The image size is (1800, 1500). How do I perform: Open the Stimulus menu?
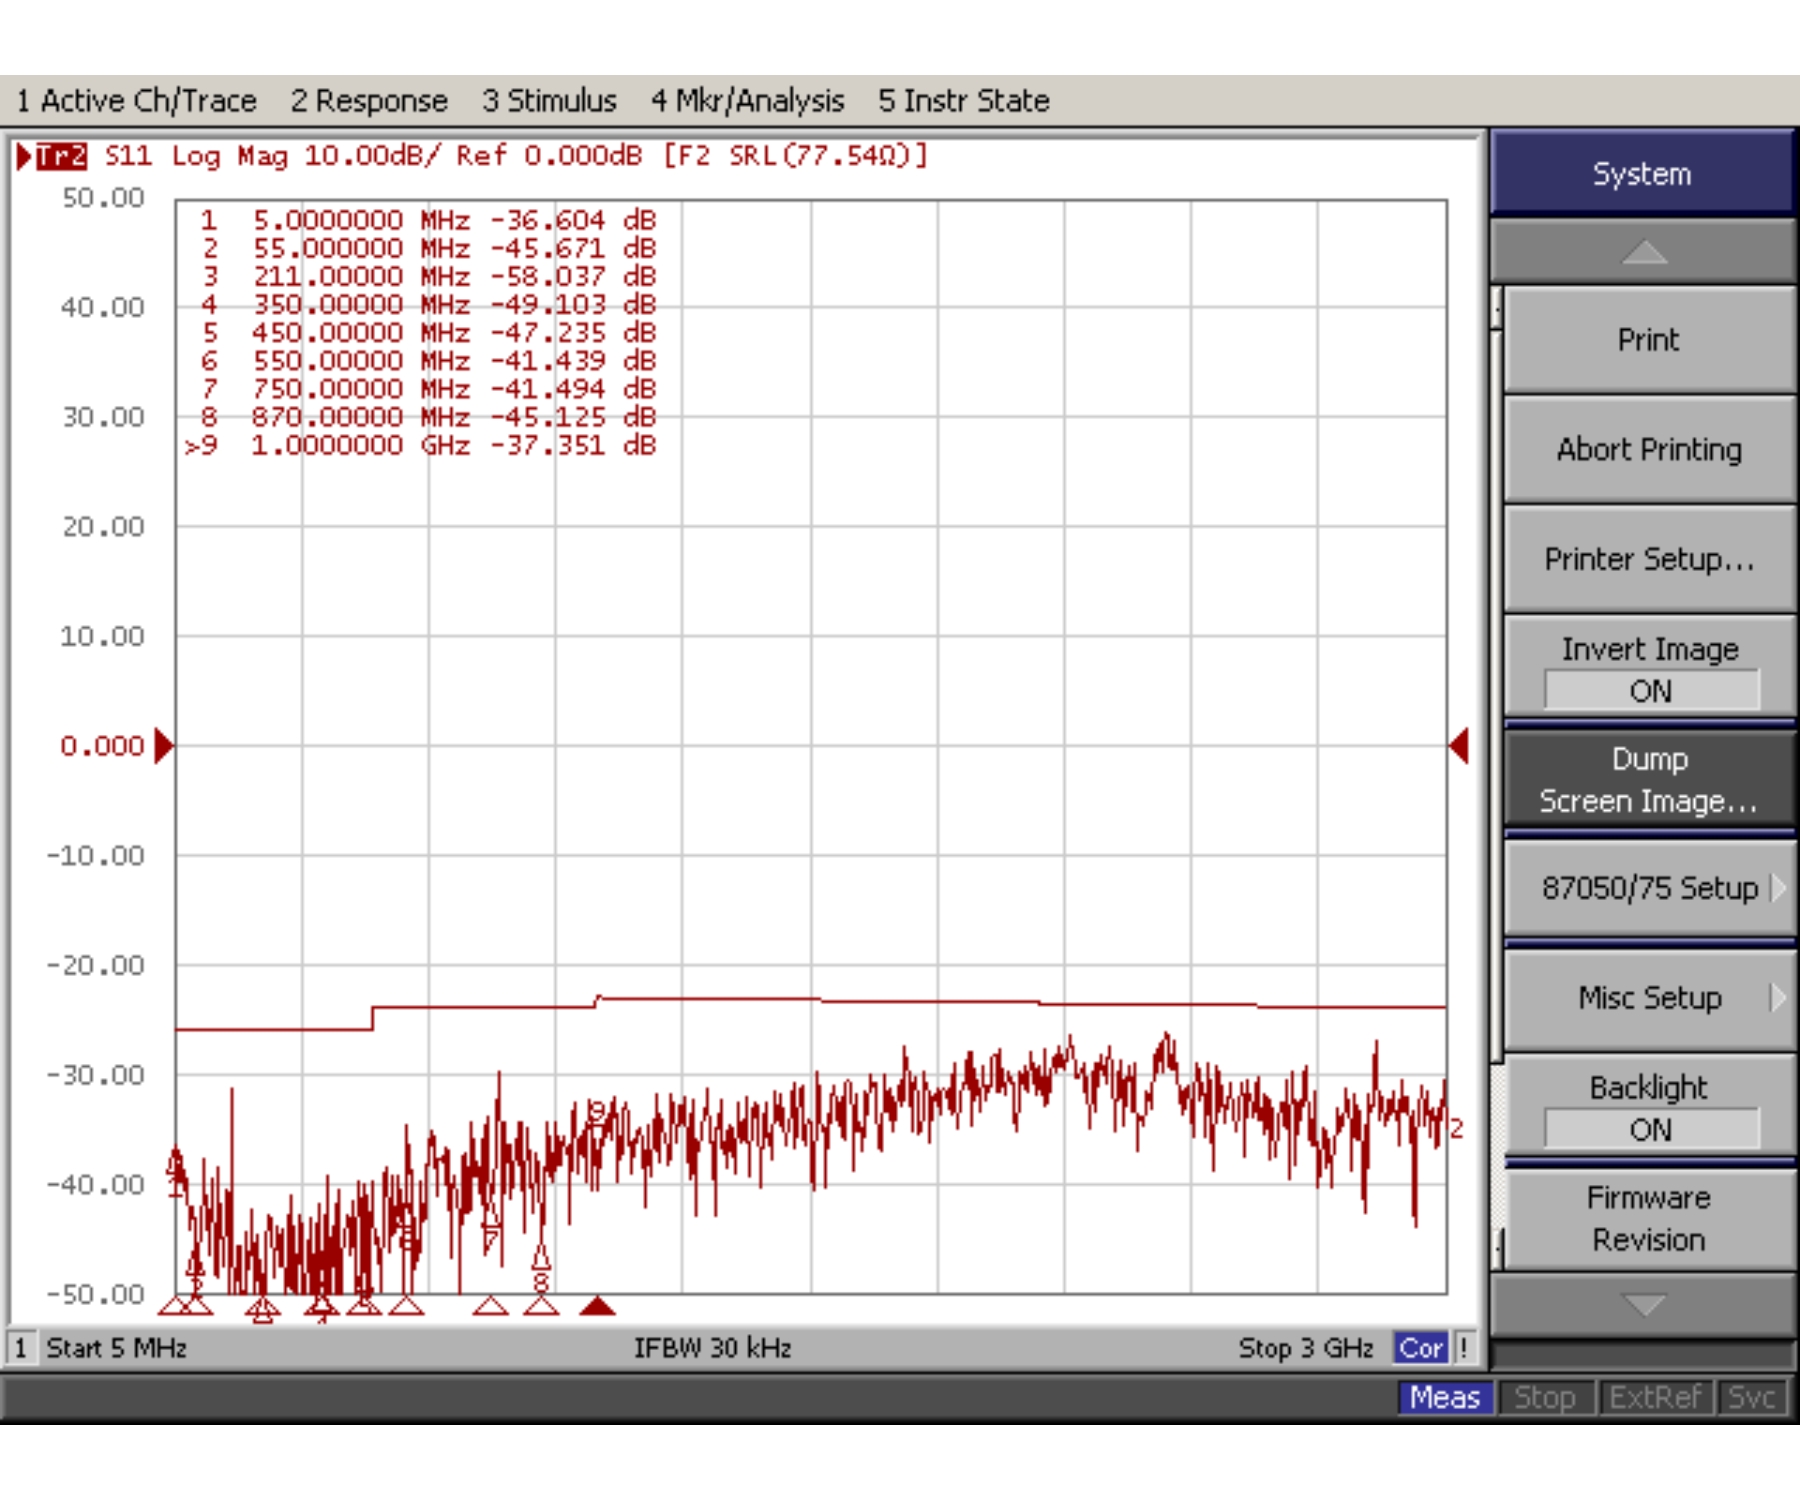(x=549, y=101)
